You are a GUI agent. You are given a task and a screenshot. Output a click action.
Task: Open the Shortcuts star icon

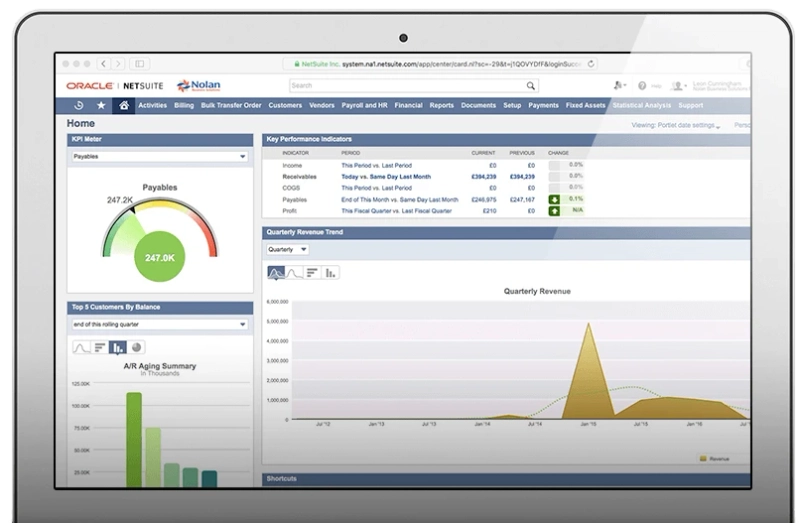pyautogui.click(x=101, y=106)
